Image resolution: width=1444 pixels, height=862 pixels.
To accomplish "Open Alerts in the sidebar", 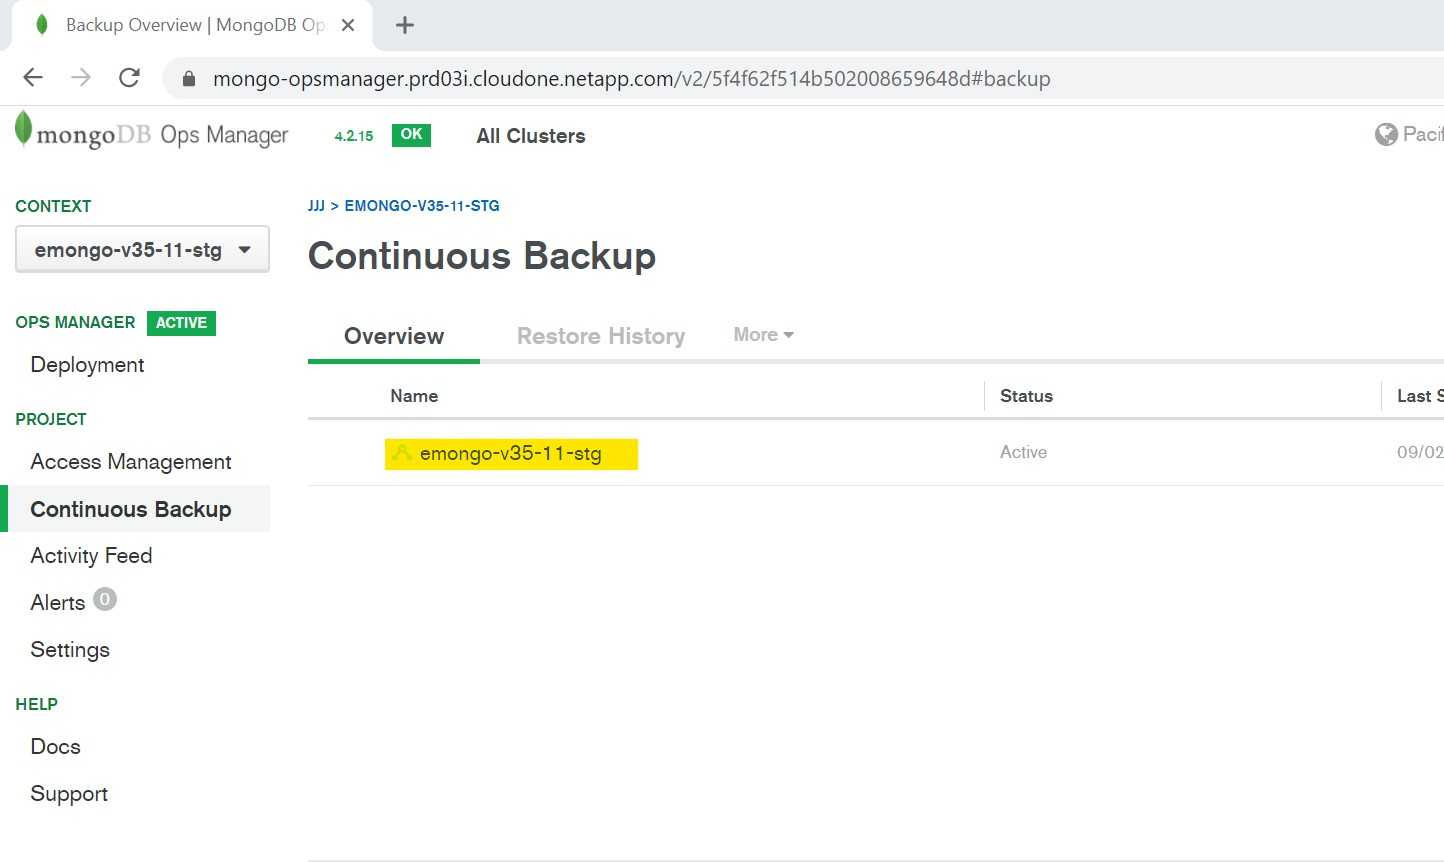I will coord(58,603).
